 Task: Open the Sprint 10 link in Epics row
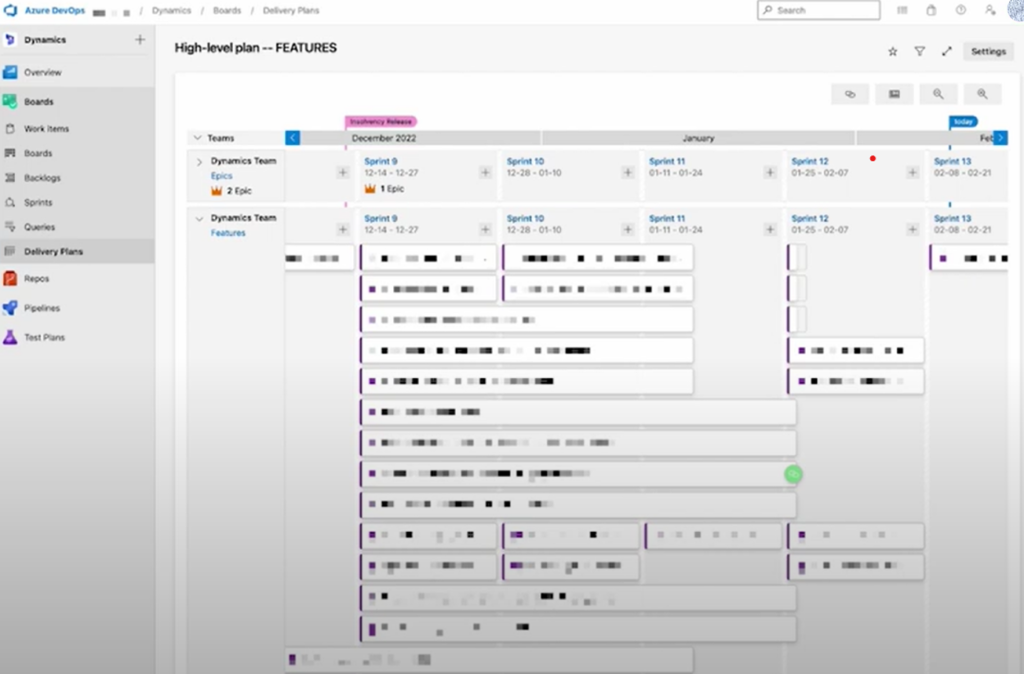[x=525, y=162]
